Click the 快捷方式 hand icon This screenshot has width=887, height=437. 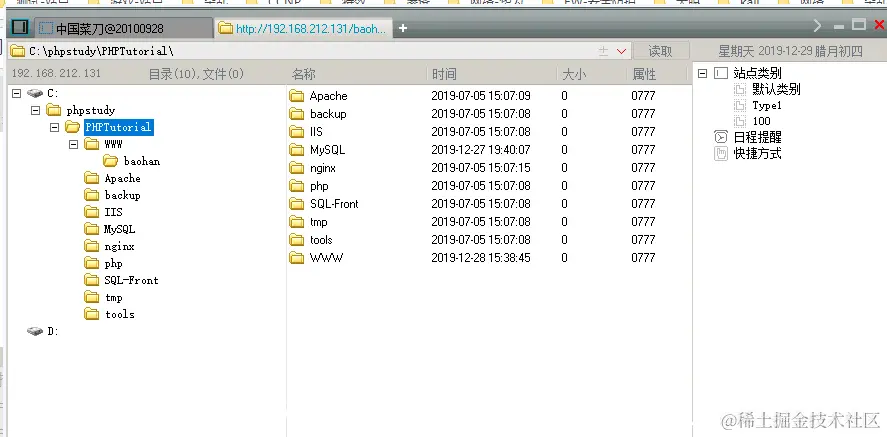coord(721,153)
